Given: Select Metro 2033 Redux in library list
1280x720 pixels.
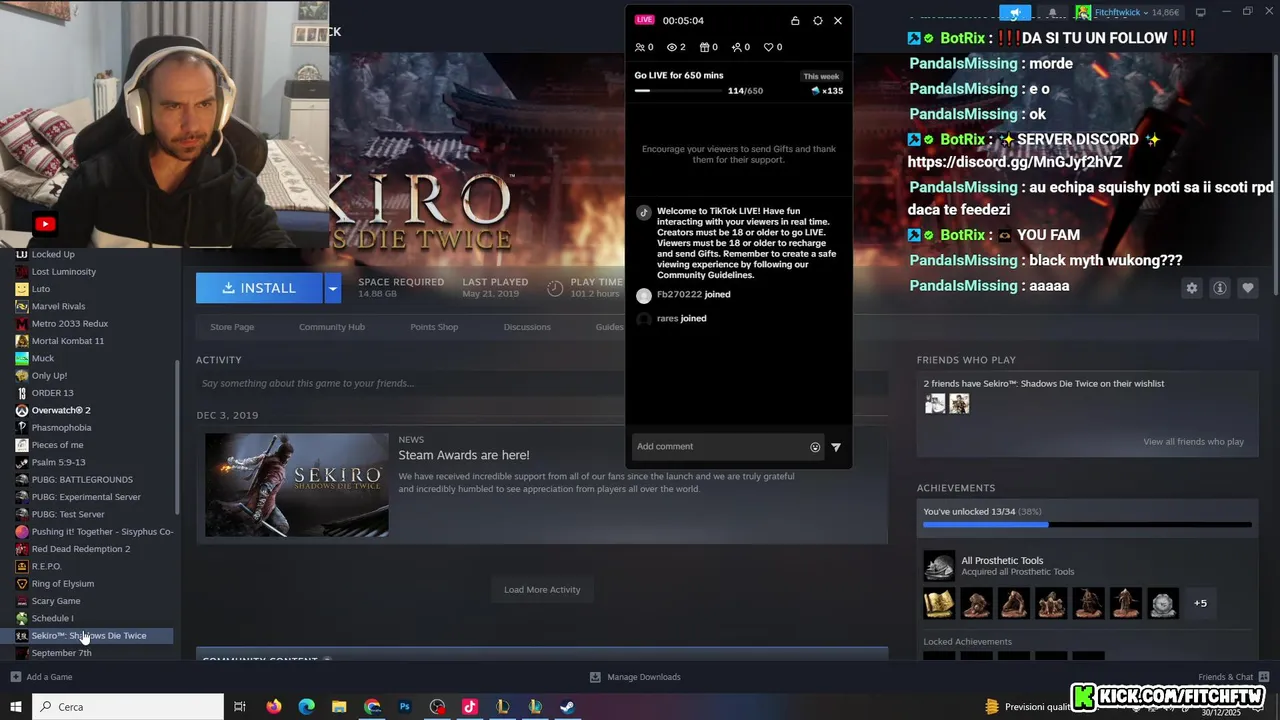Looking at the screenshot, I should pyautogui.click(x=69, y=324).
